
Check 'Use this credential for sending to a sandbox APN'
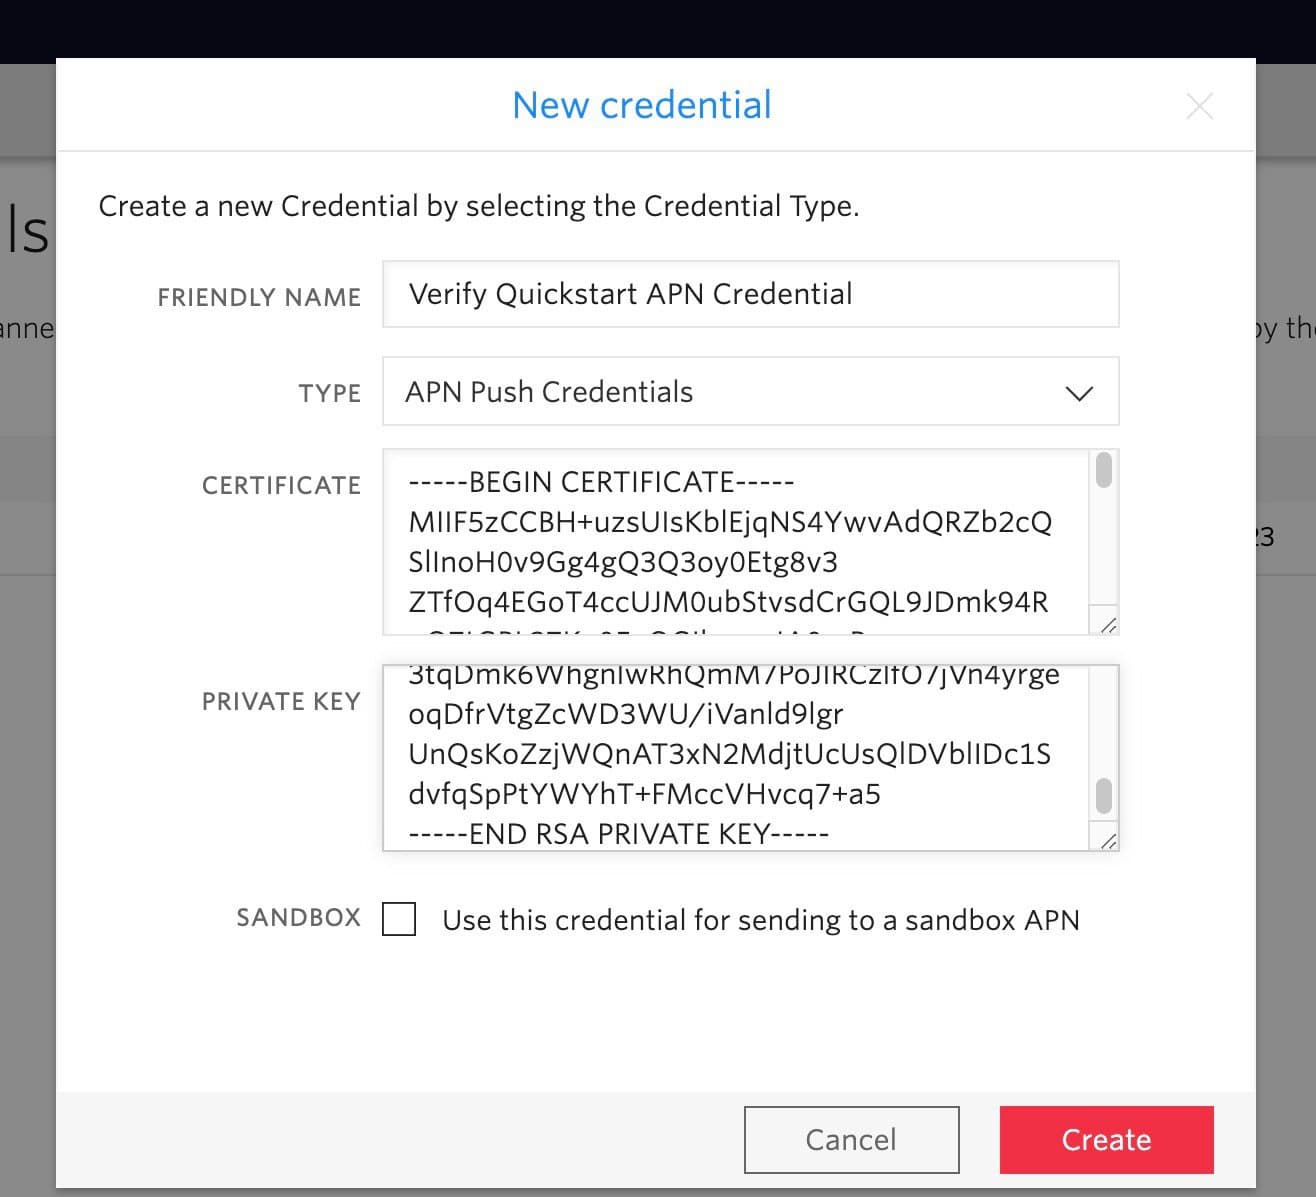(x=399, y=920)
